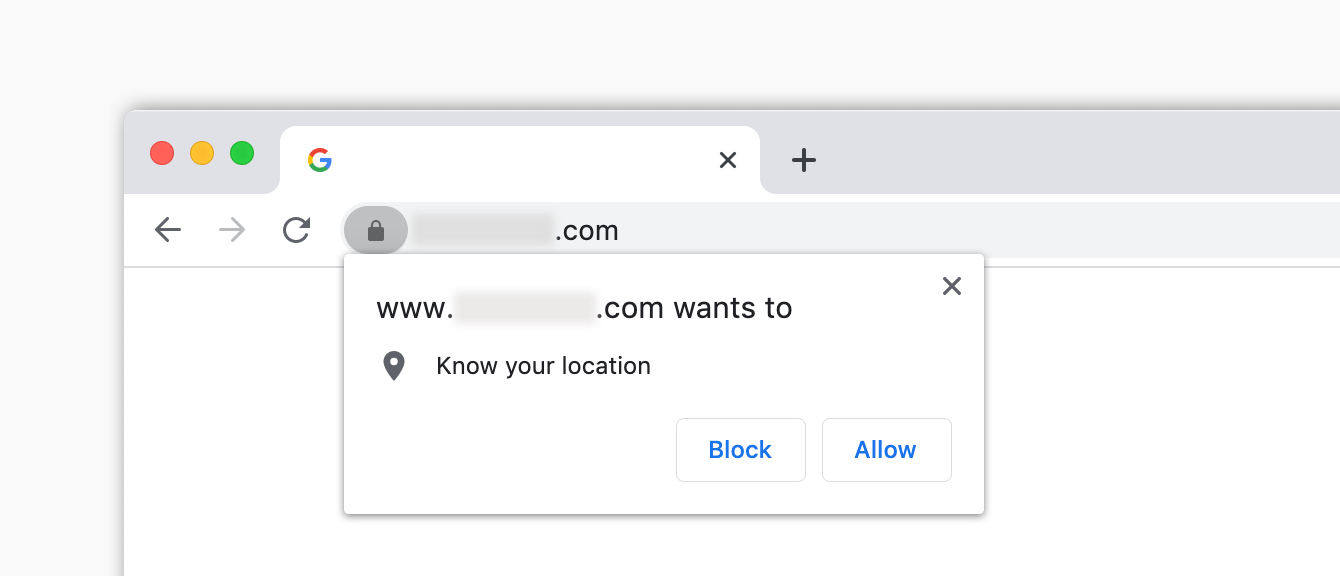Go back using the back arrow
The image size is (1340, 576).
[x=168, y=230]
